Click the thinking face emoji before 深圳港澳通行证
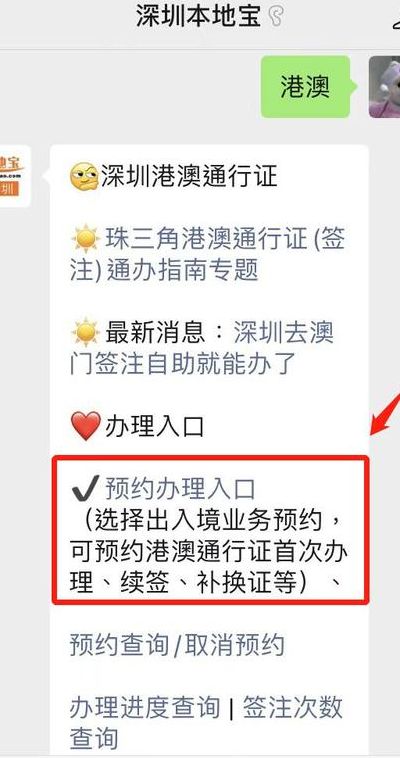The image size is (400, 758). (84, 176)
